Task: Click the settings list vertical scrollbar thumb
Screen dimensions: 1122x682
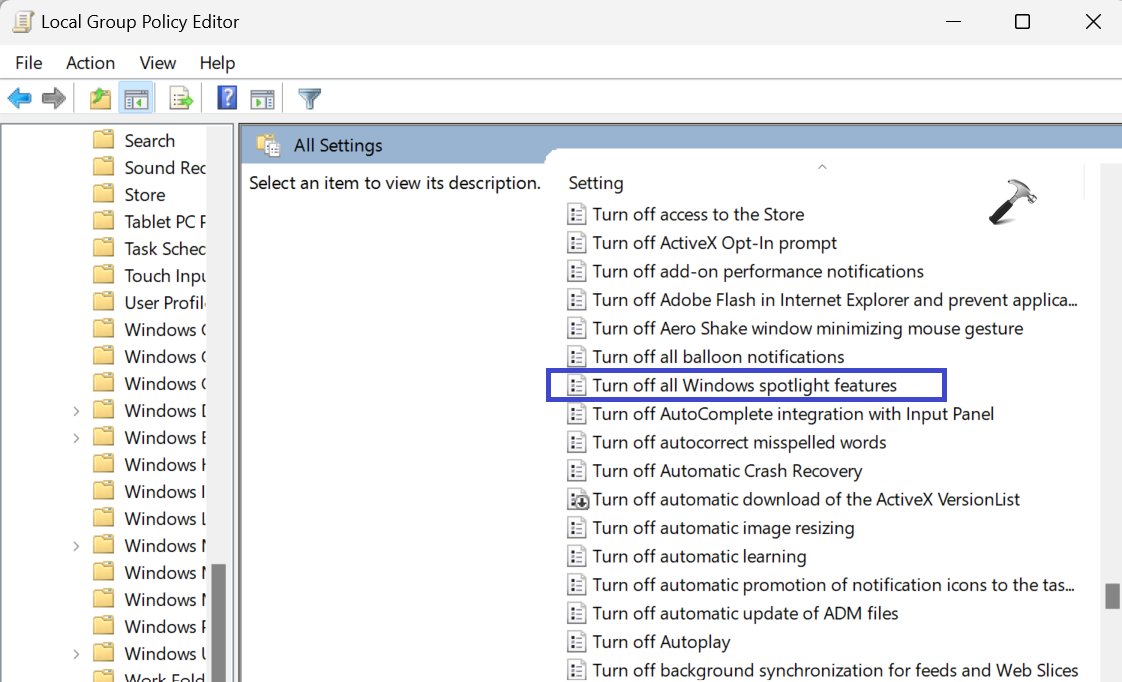Action: point(1111,596)
